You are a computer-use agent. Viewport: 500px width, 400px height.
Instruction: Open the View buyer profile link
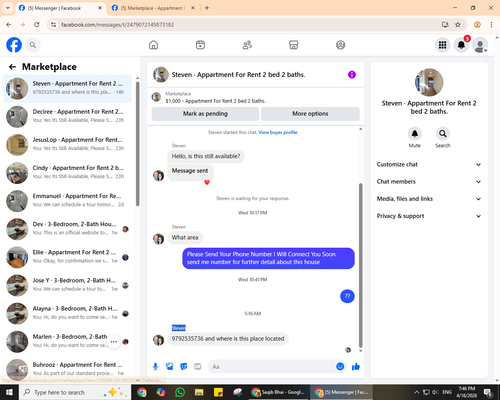[278, 132]
